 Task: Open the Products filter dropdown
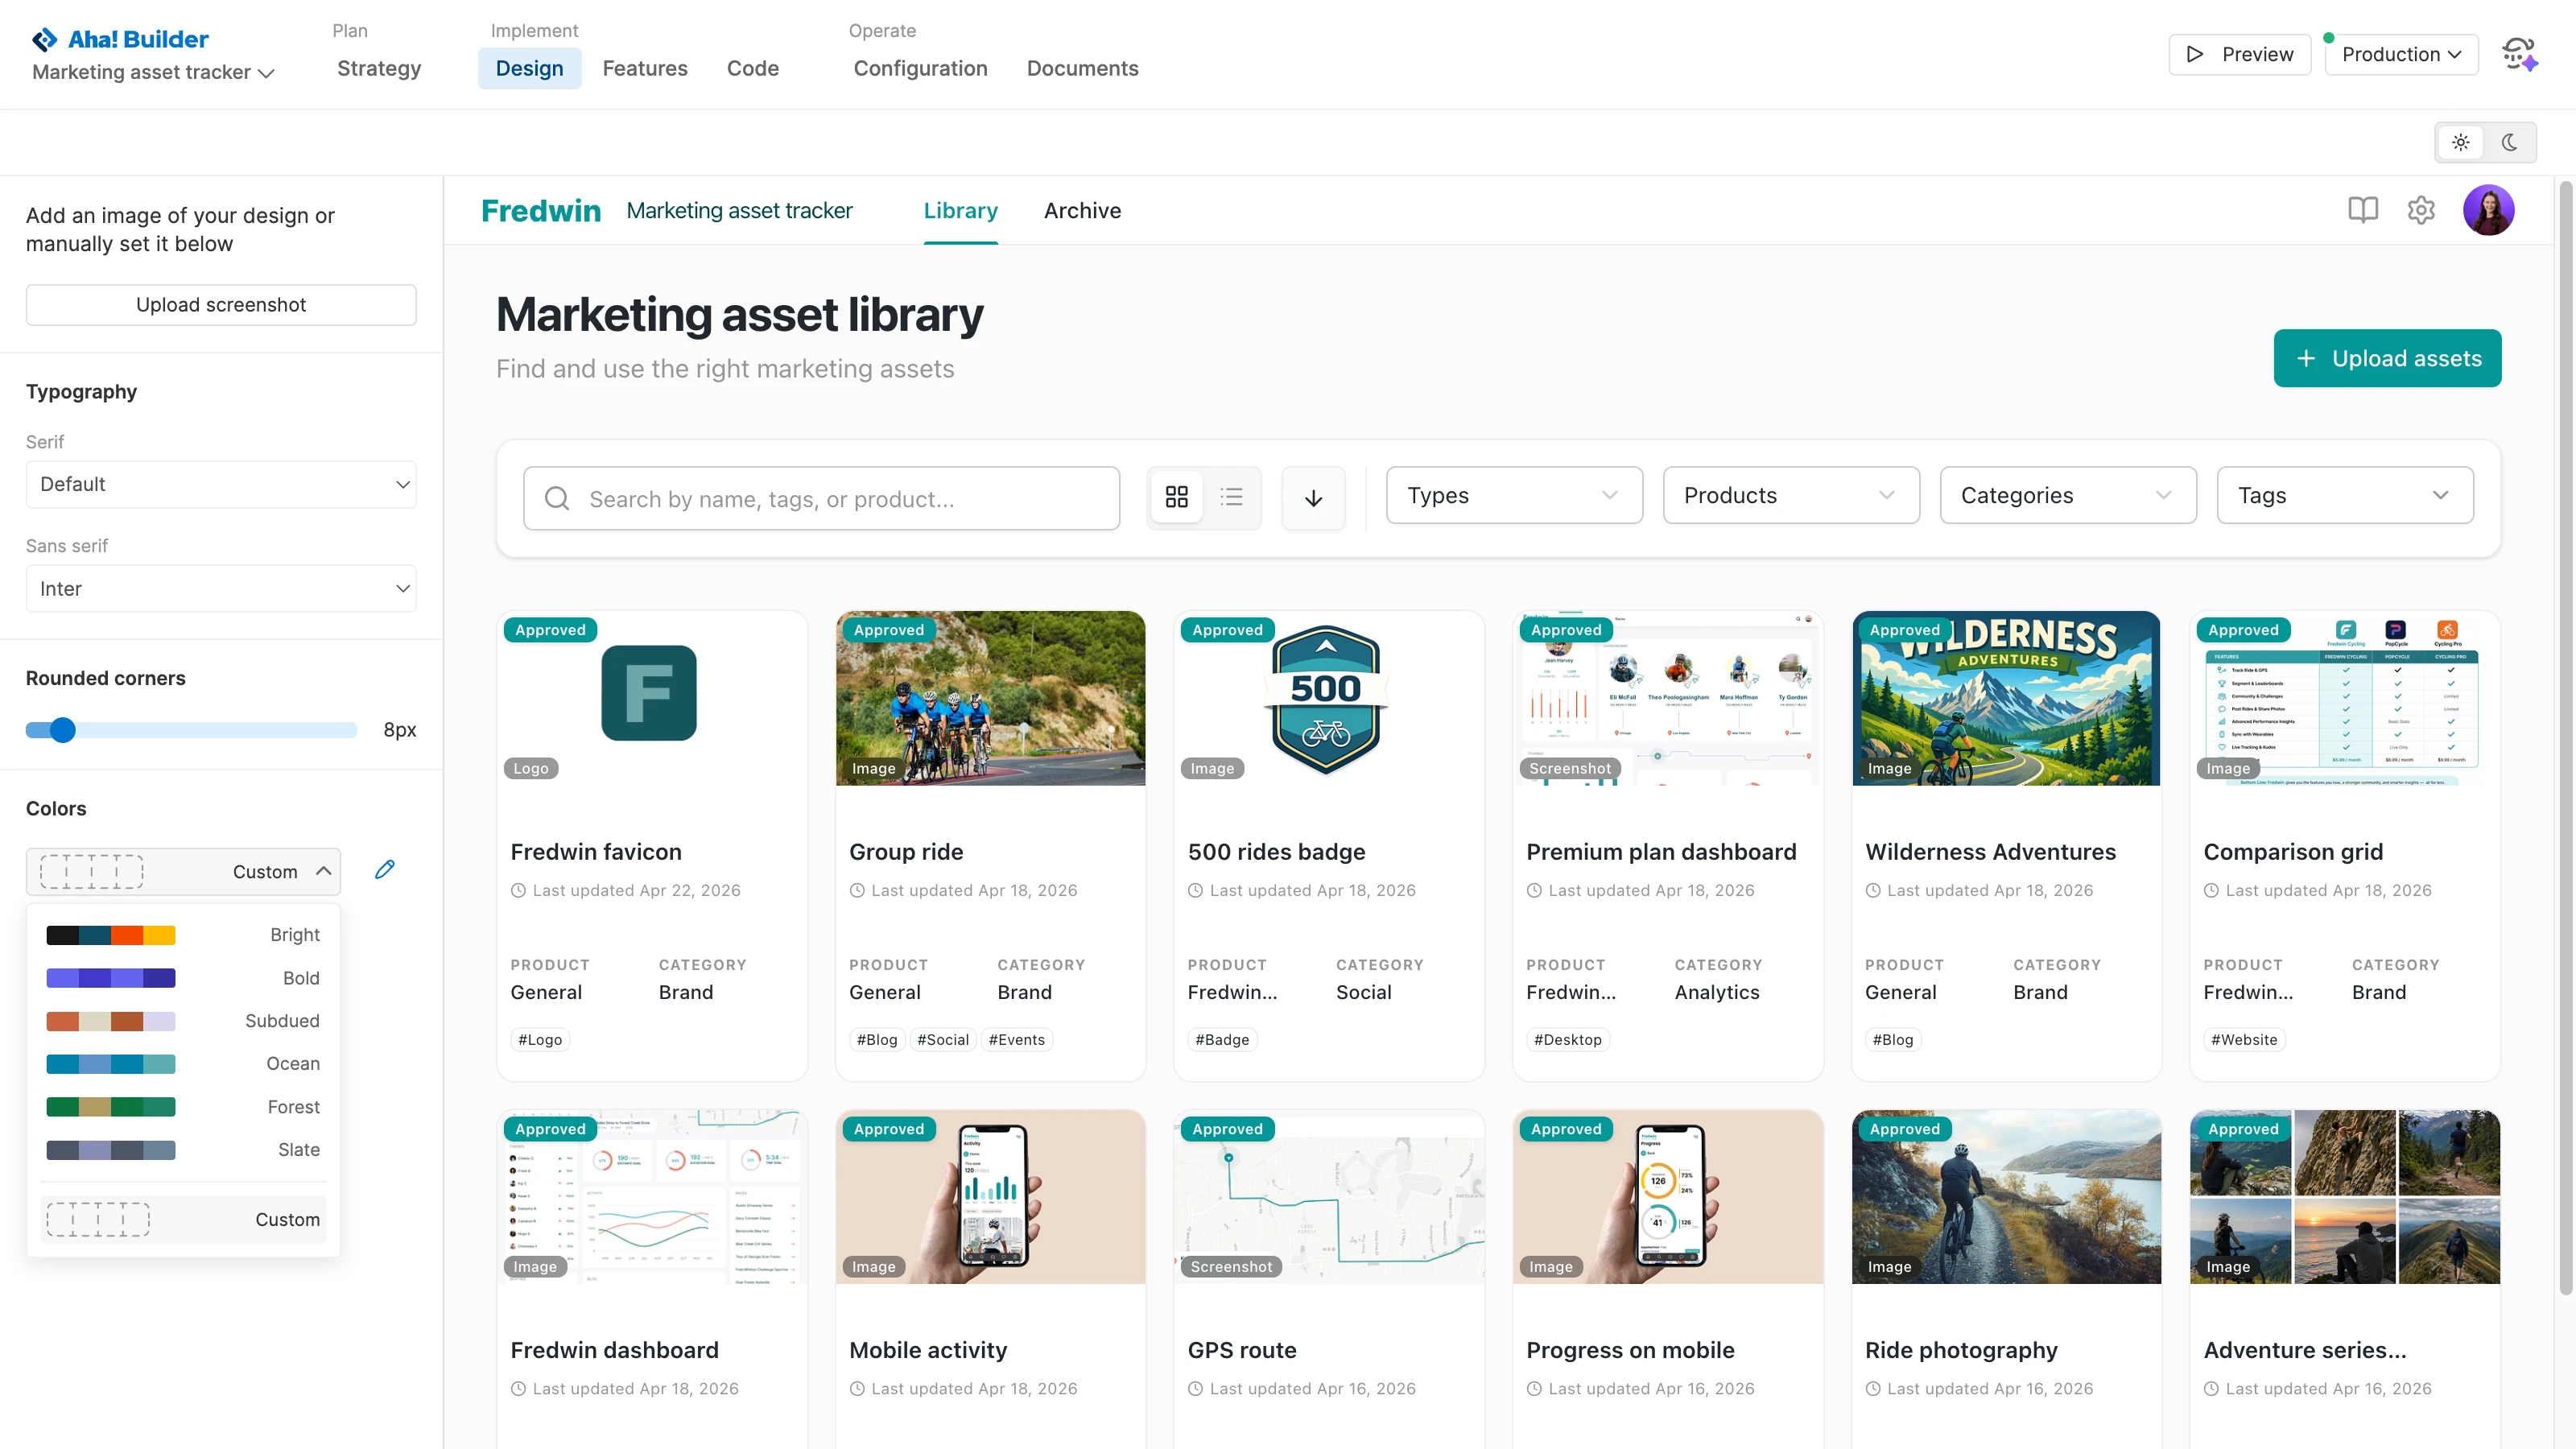[1790, 495]
